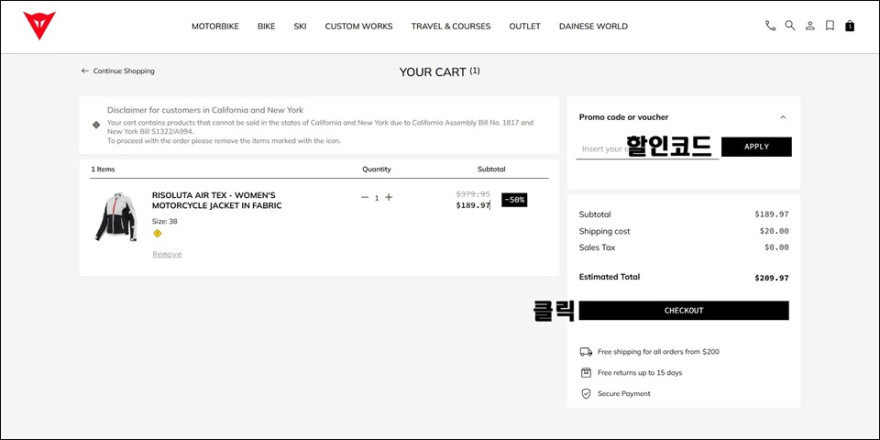Collapse the Promo code or voucher section

pos(783,117)
